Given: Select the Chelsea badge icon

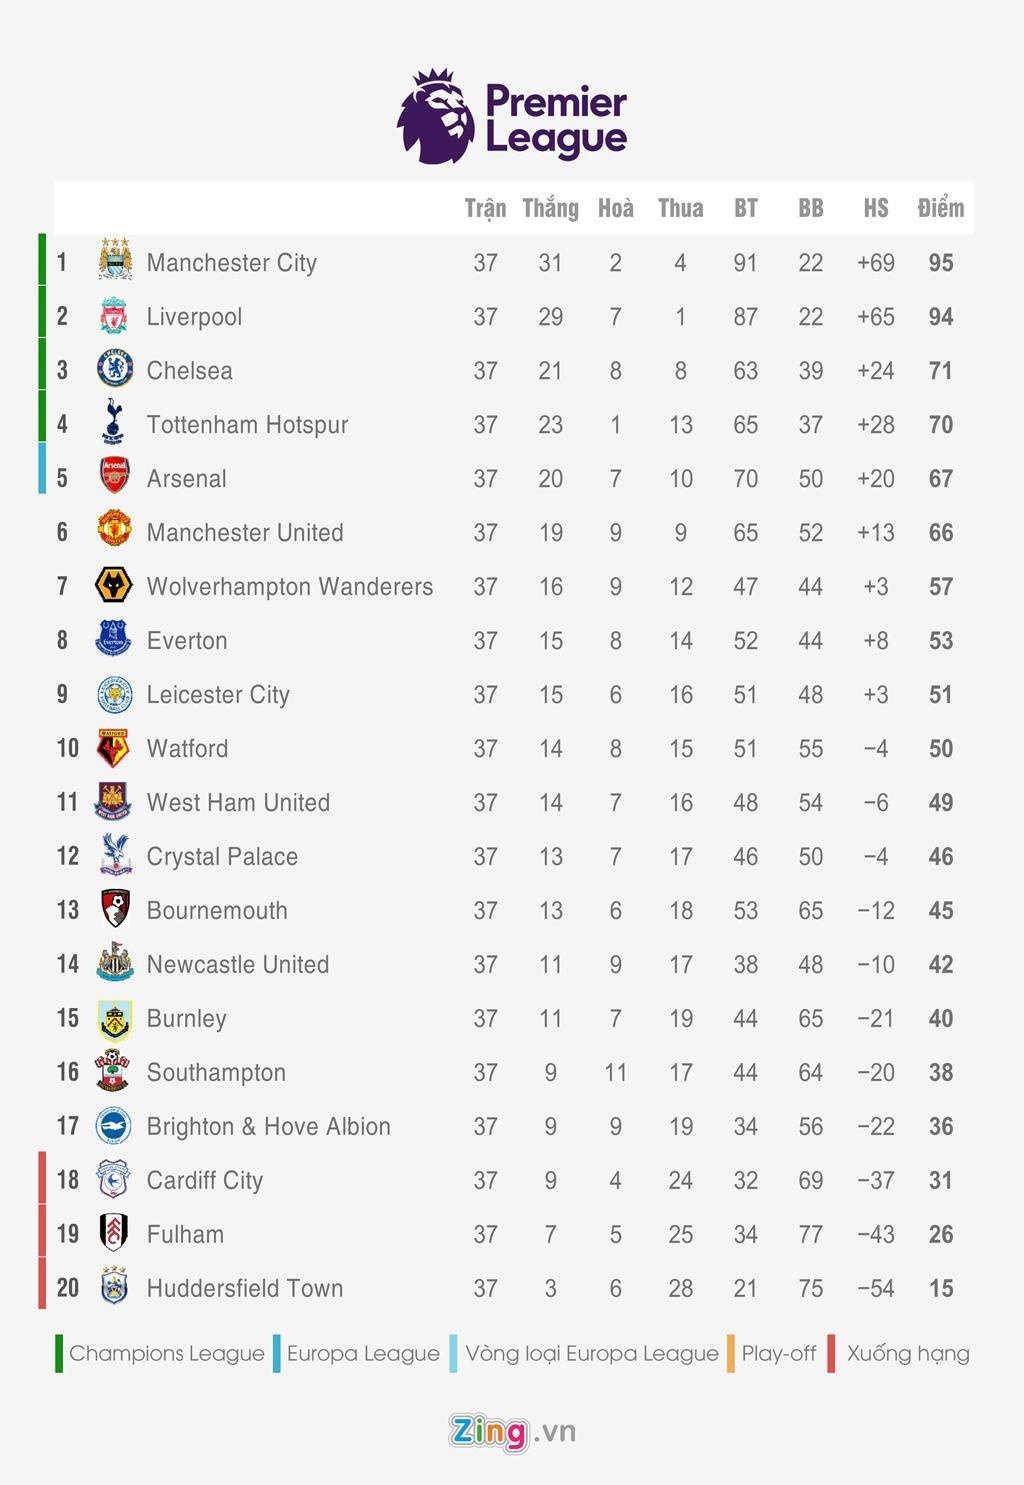Looking at the screenshot, I should point(114,370).
